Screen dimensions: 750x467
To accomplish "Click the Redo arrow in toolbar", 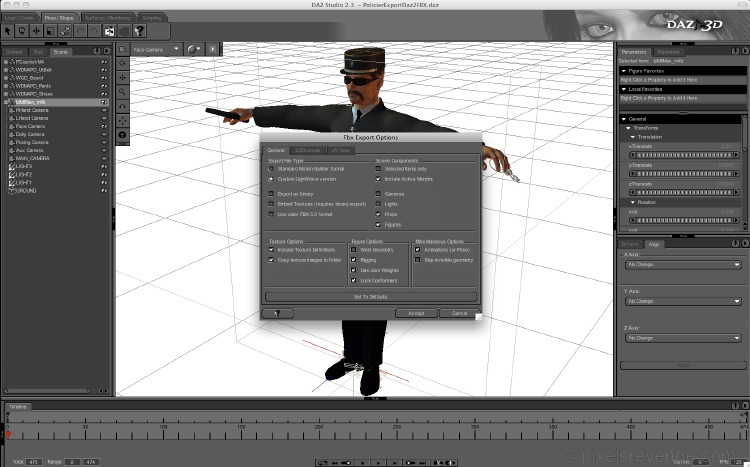I will point(95,31).
